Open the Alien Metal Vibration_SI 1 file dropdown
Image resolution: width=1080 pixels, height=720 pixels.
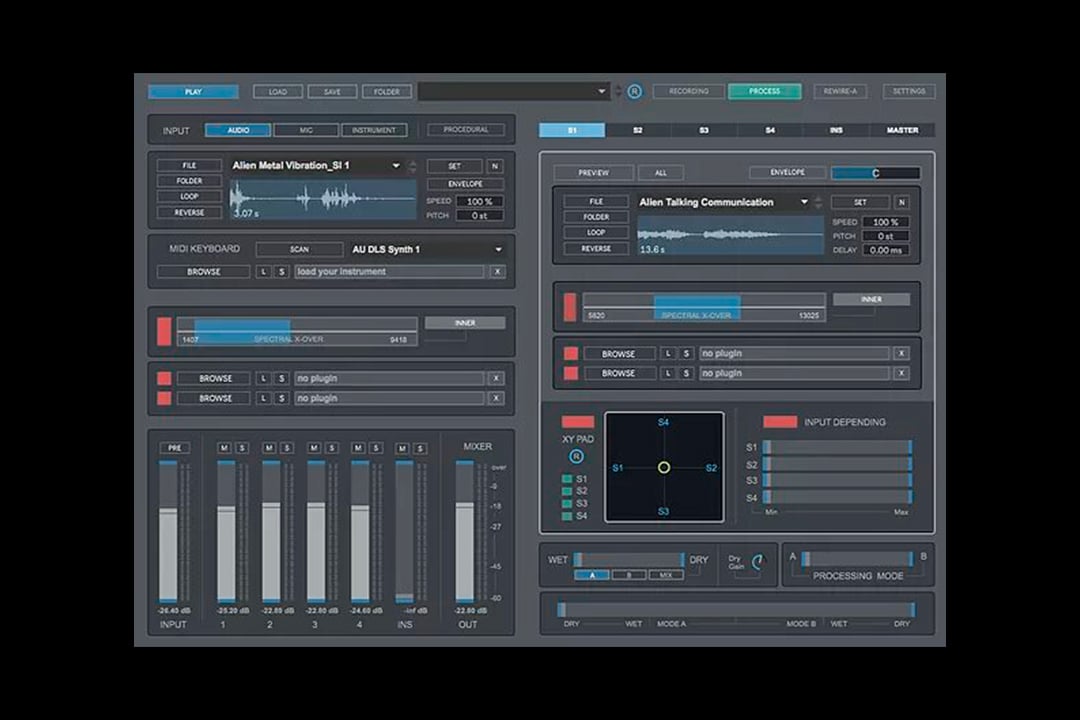pyautogui.click(x=395, y=166)
